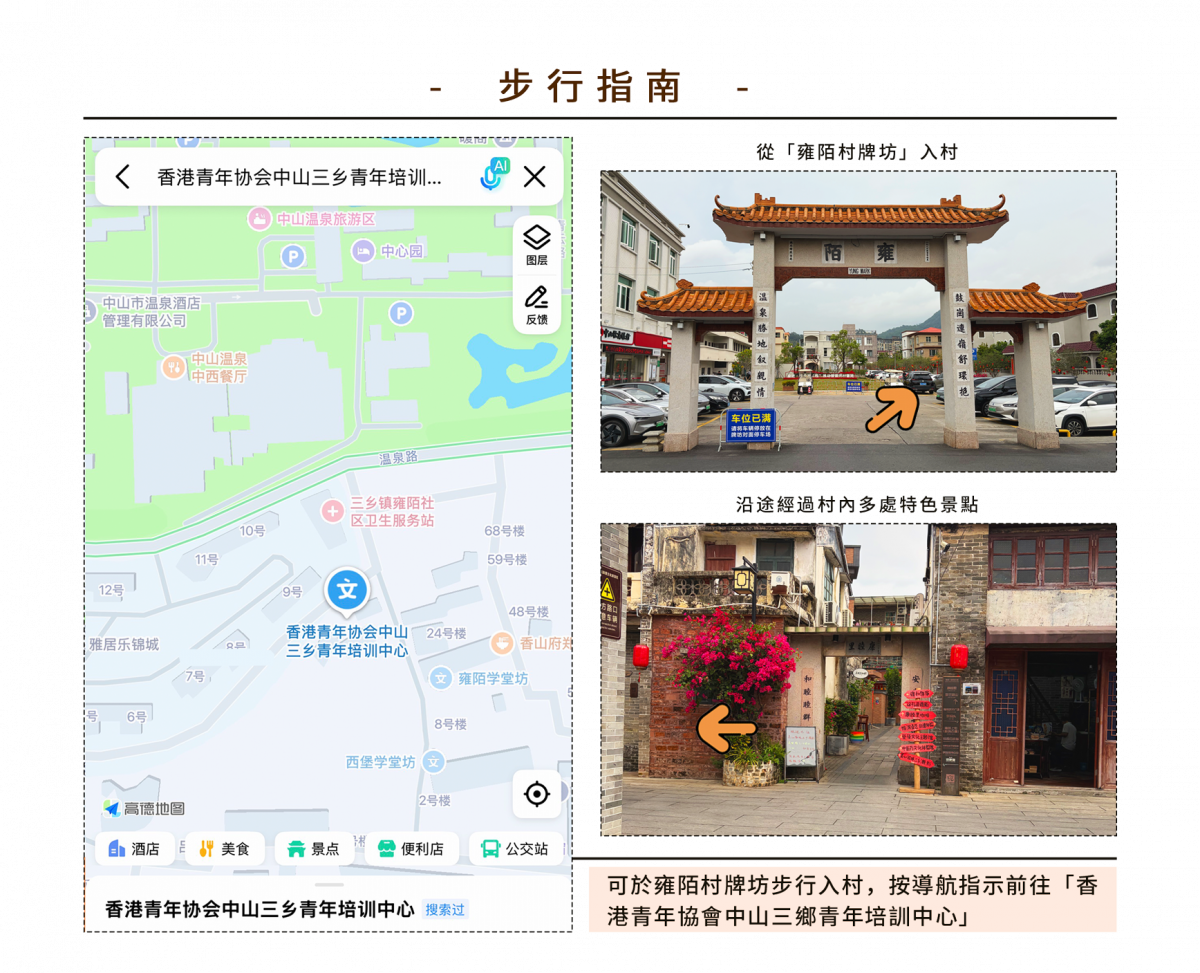Clear the search with the X icon

(535, 177)
